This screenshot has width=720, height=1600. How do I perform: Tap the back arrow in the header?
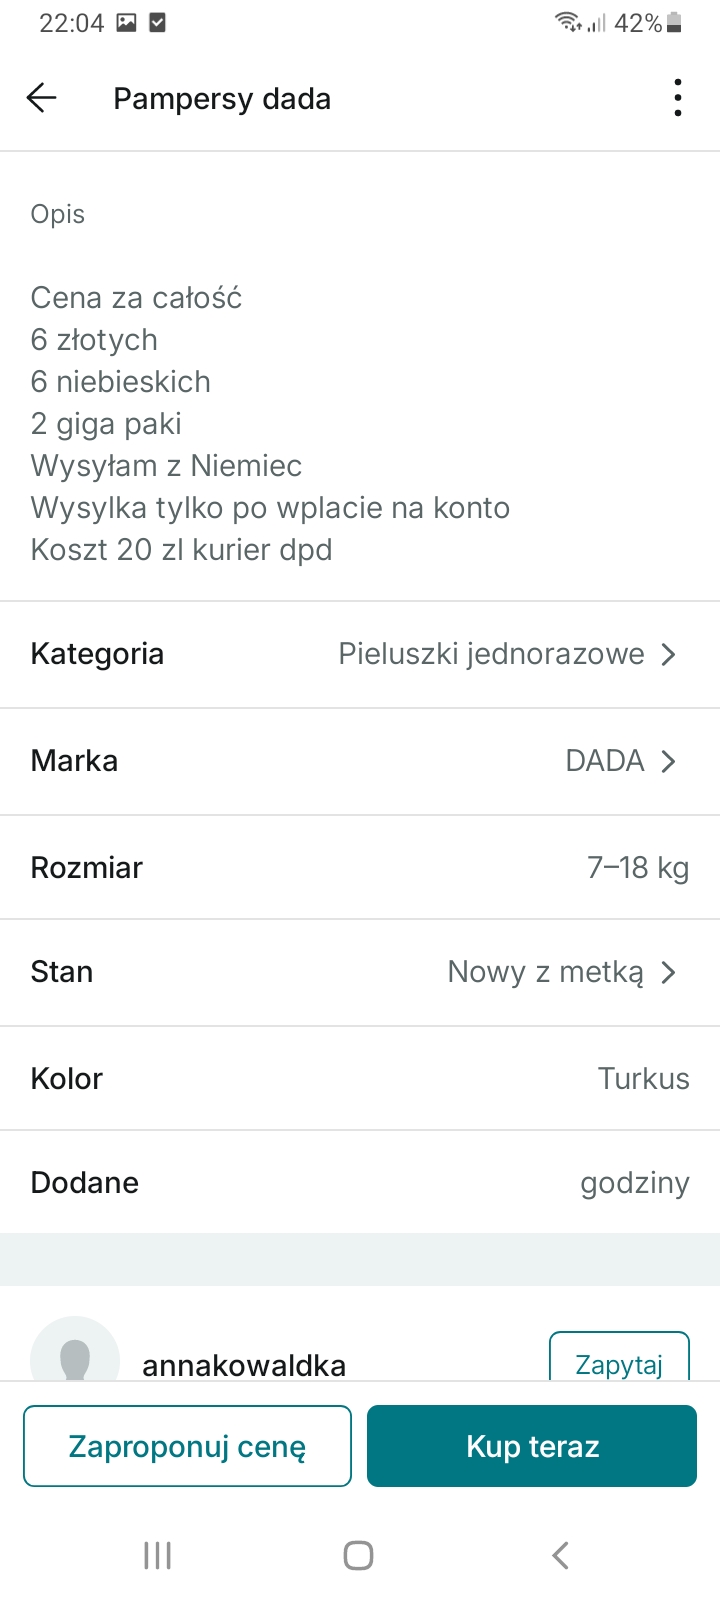41,98
